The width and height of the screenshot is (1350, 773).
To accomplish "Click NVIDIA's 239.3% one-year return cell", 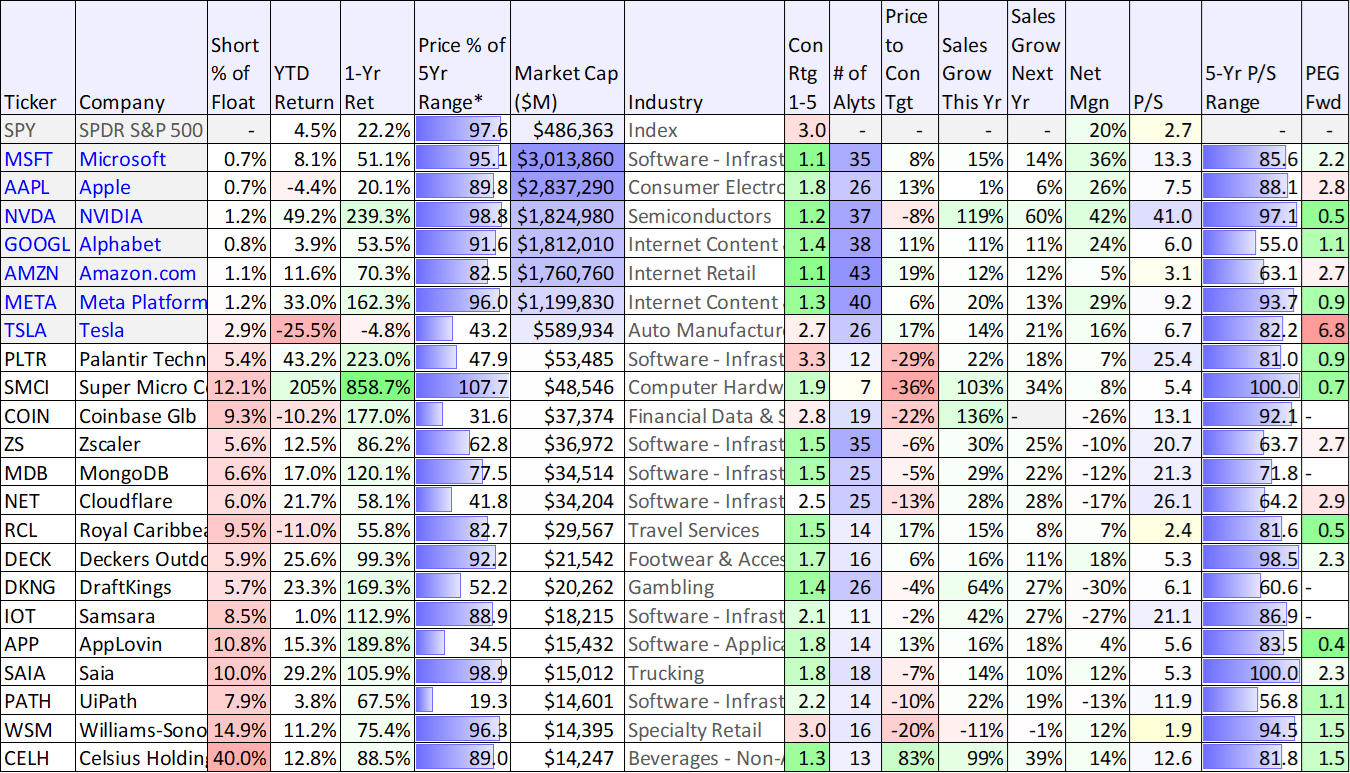I will 378,216.
